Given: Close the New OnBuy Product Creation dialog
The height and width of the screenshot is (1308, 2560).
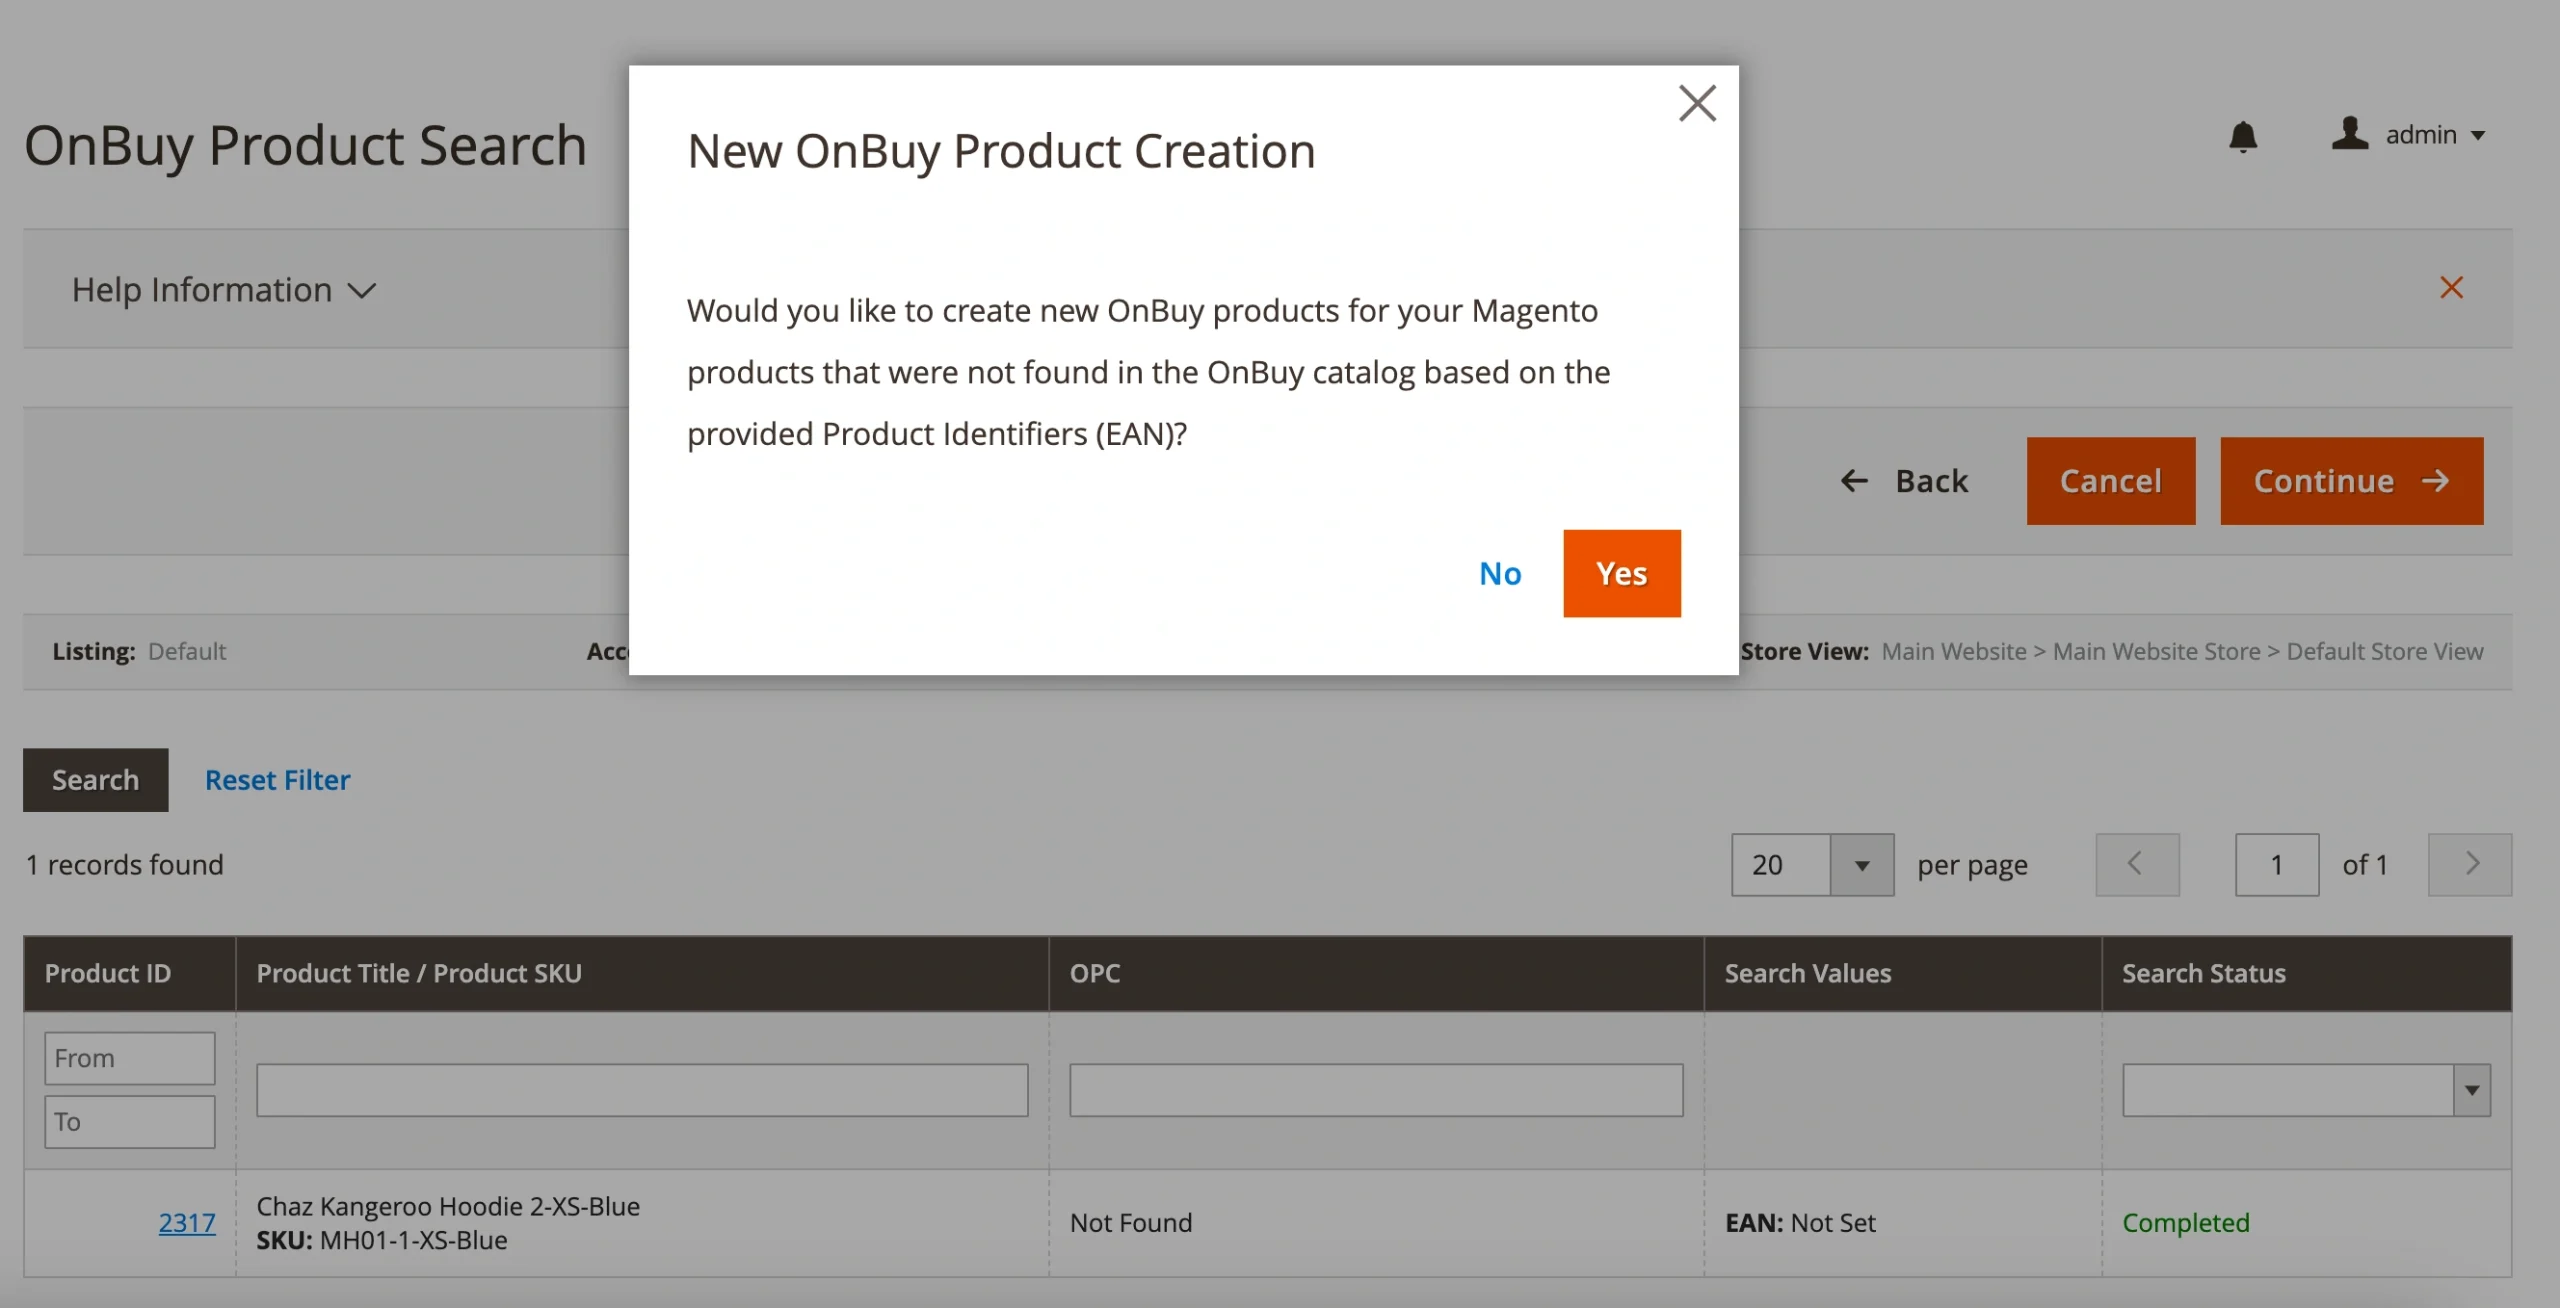Looking at the screenshot, I should tap(1697, 103).
